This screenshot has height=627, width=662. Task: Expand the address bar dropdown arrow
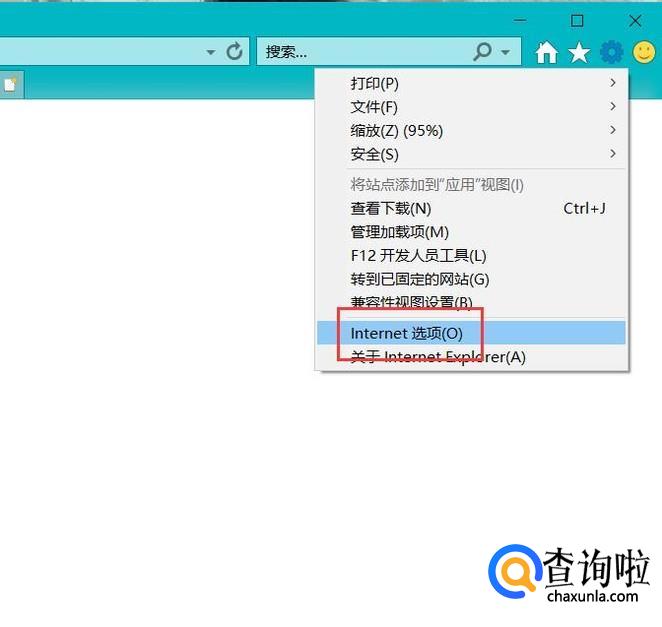pyautogui.click(x=211, y=52)
